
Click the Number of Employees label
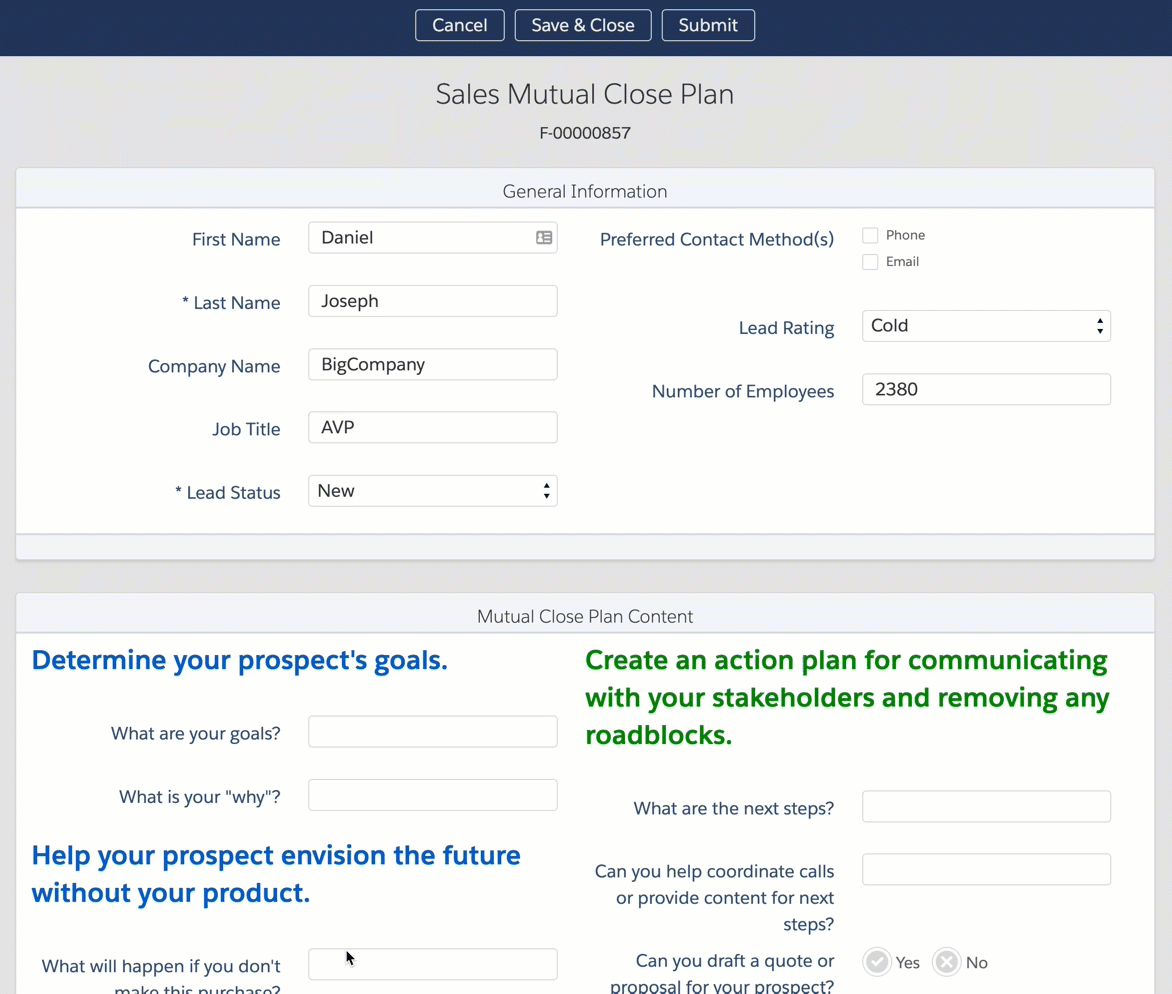[x=743, y=392]
